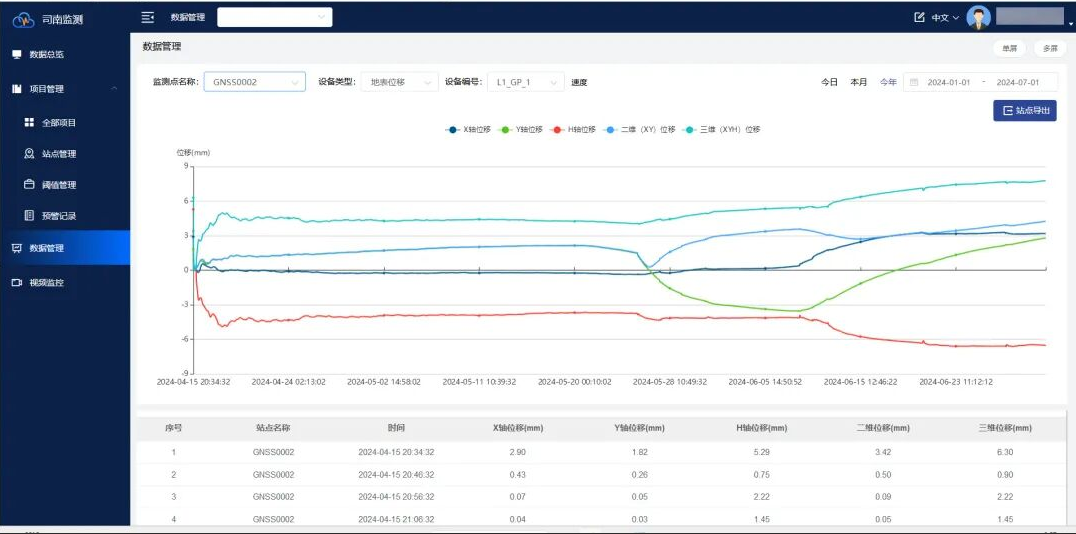Click the 数据总览 monitor icon in sidebar
The width and height of the screenshot is (1076, 534).
(x=17, y=54)
